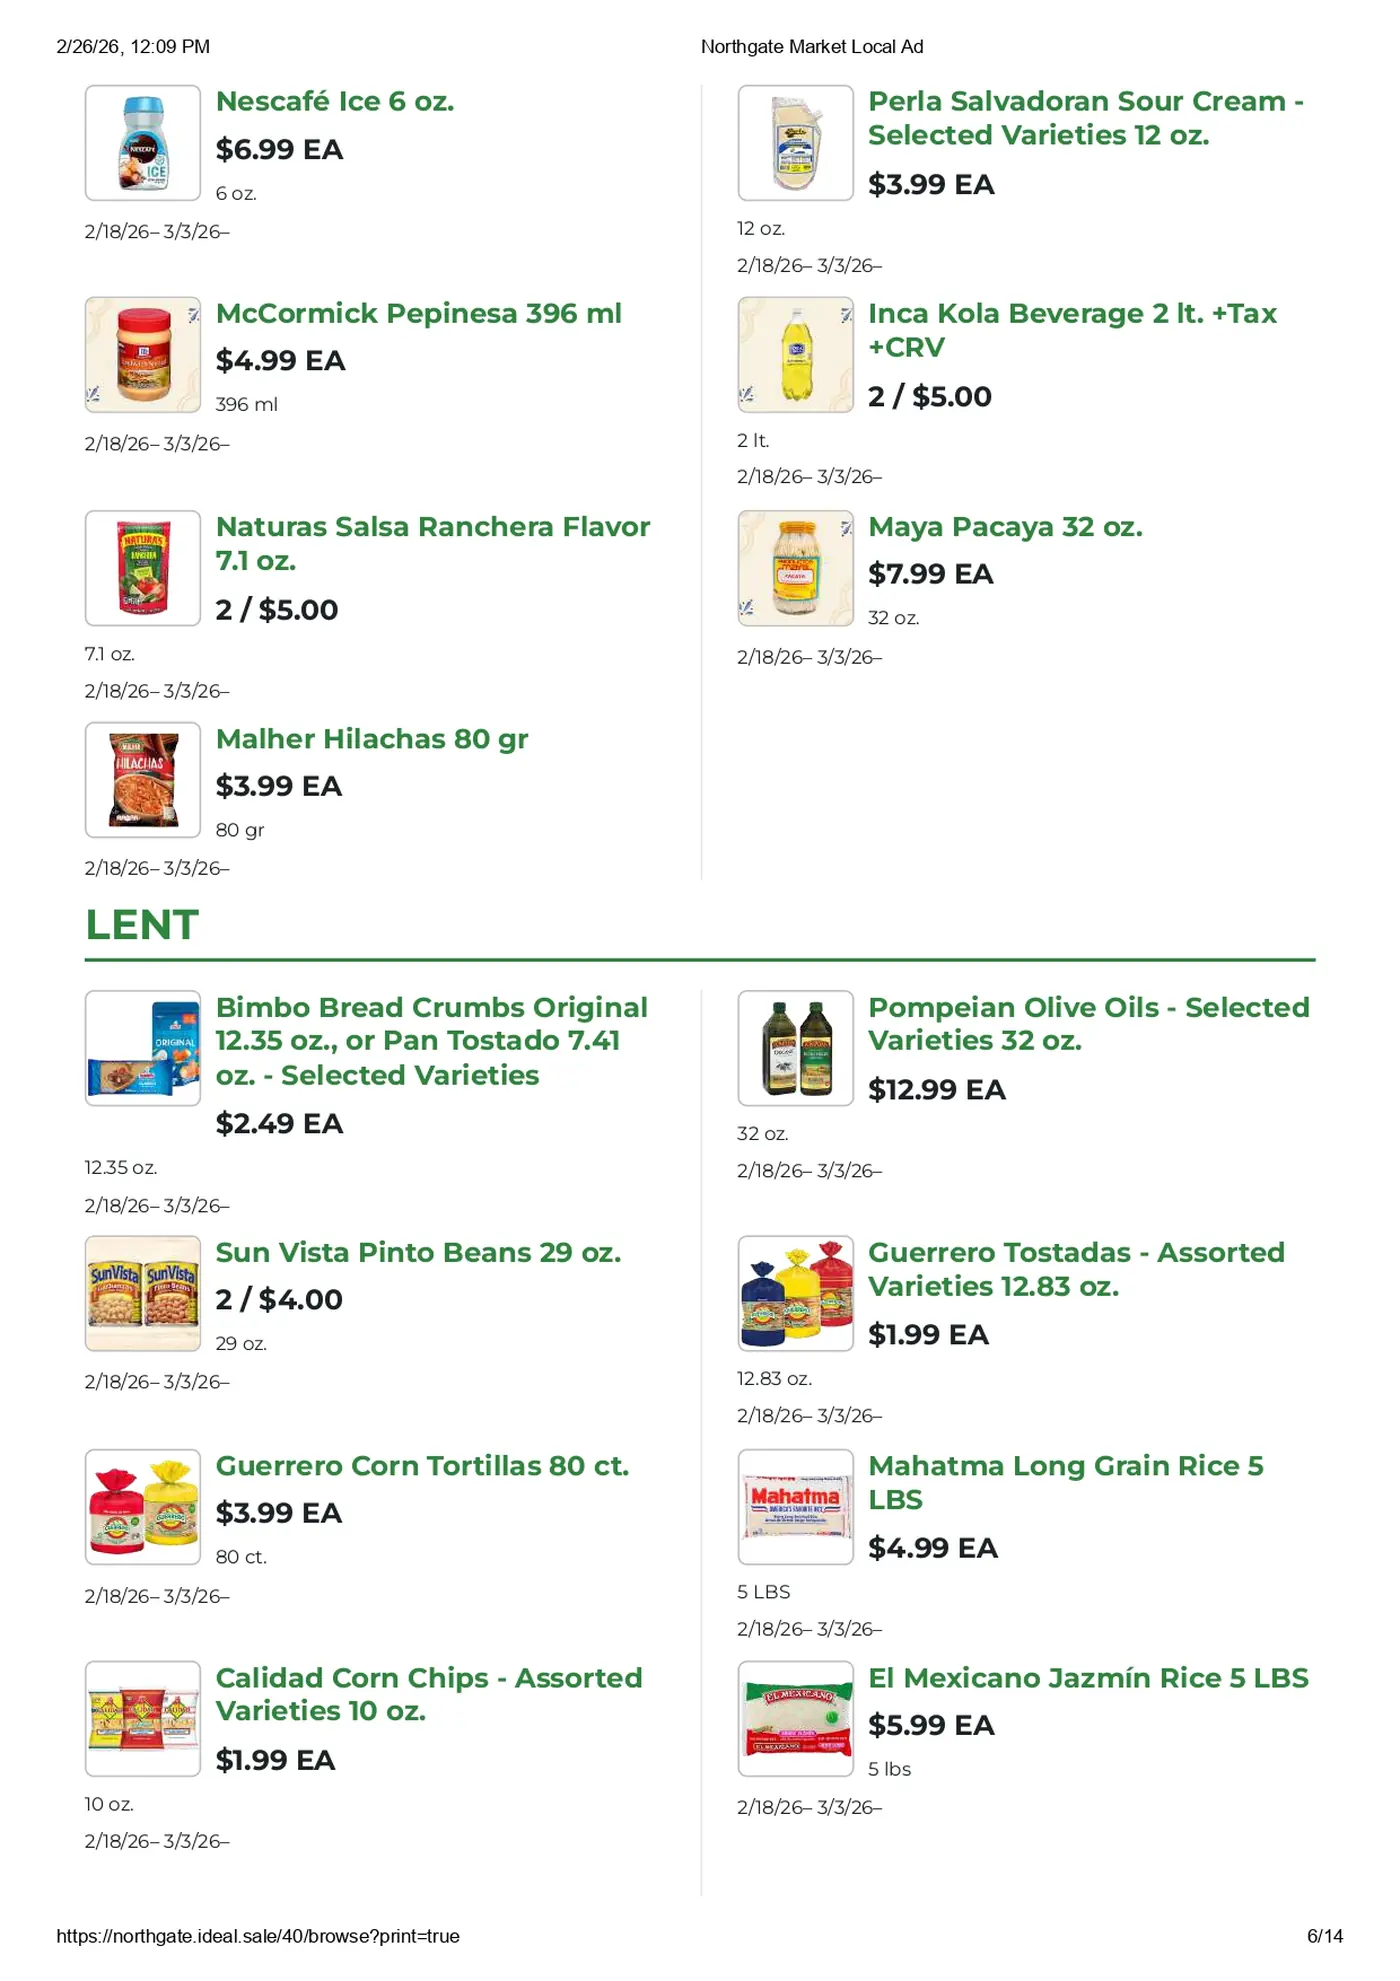
Task: Click the Nescafé Ice product thumbnail
Action: pyautogui.click(x=143, y=143)
